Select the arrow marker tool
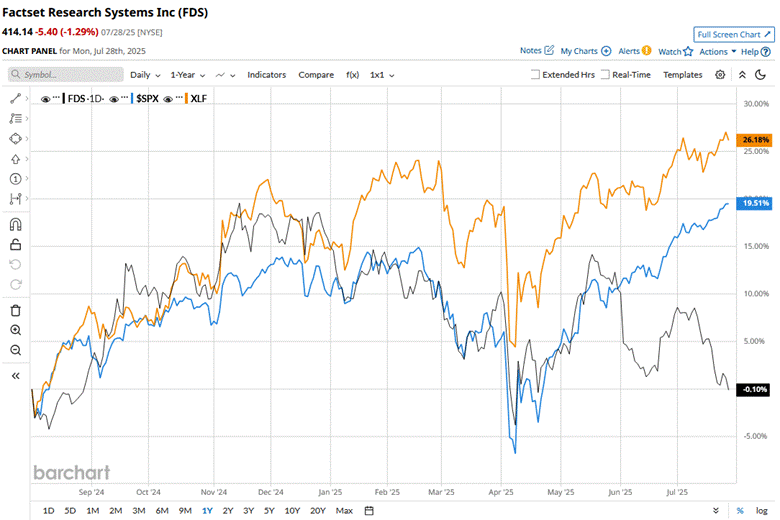The width and height of the screenshot is (780, 520). (x=15, y=159)
